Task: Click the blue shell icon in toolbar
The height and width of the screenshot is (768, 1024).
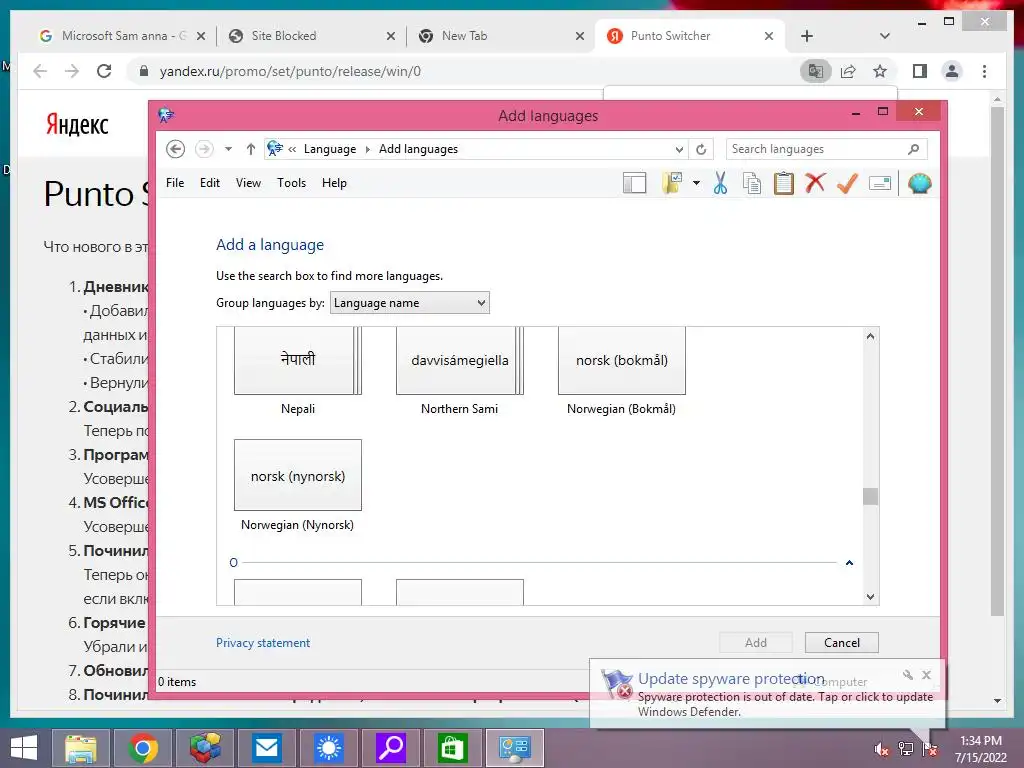Action: pyautogui.click(x=920, y=184)
